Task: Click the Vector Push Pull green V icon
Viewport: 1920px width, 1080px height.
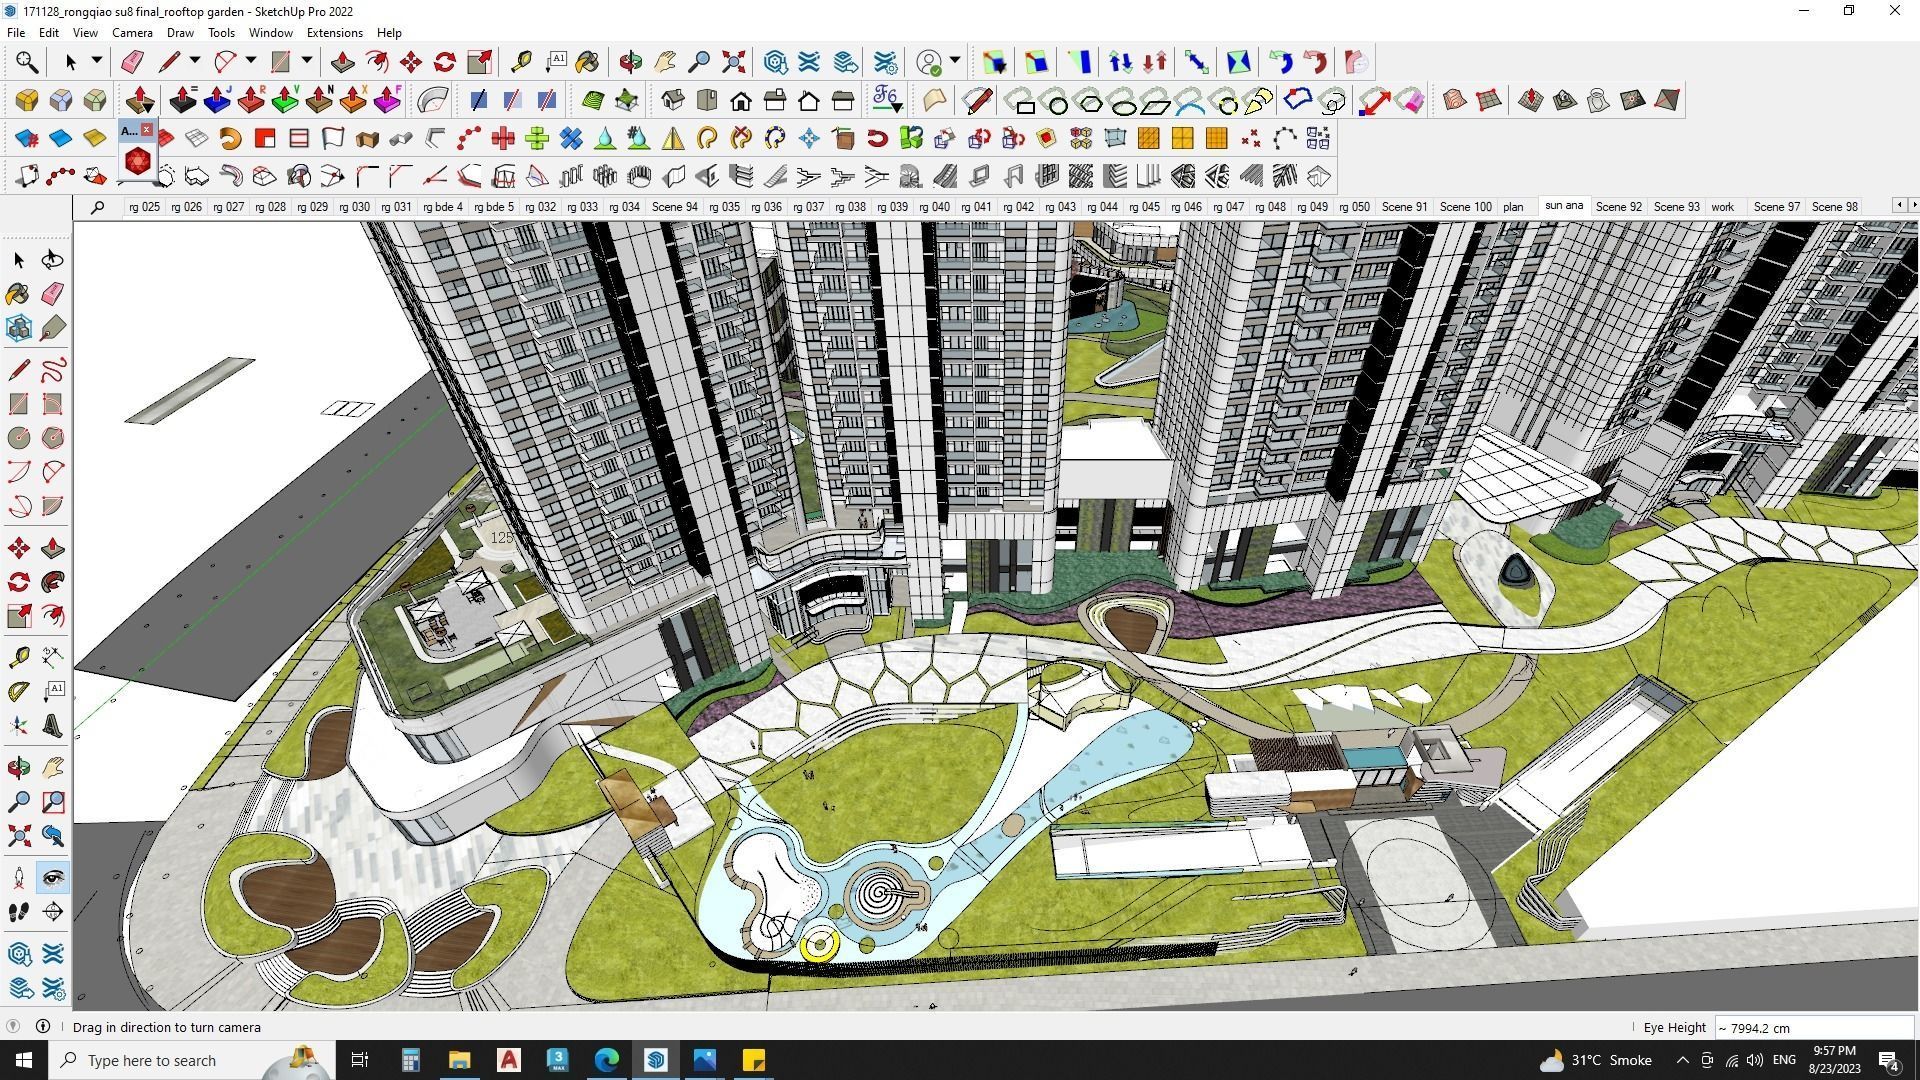Action: pos(285,100)
